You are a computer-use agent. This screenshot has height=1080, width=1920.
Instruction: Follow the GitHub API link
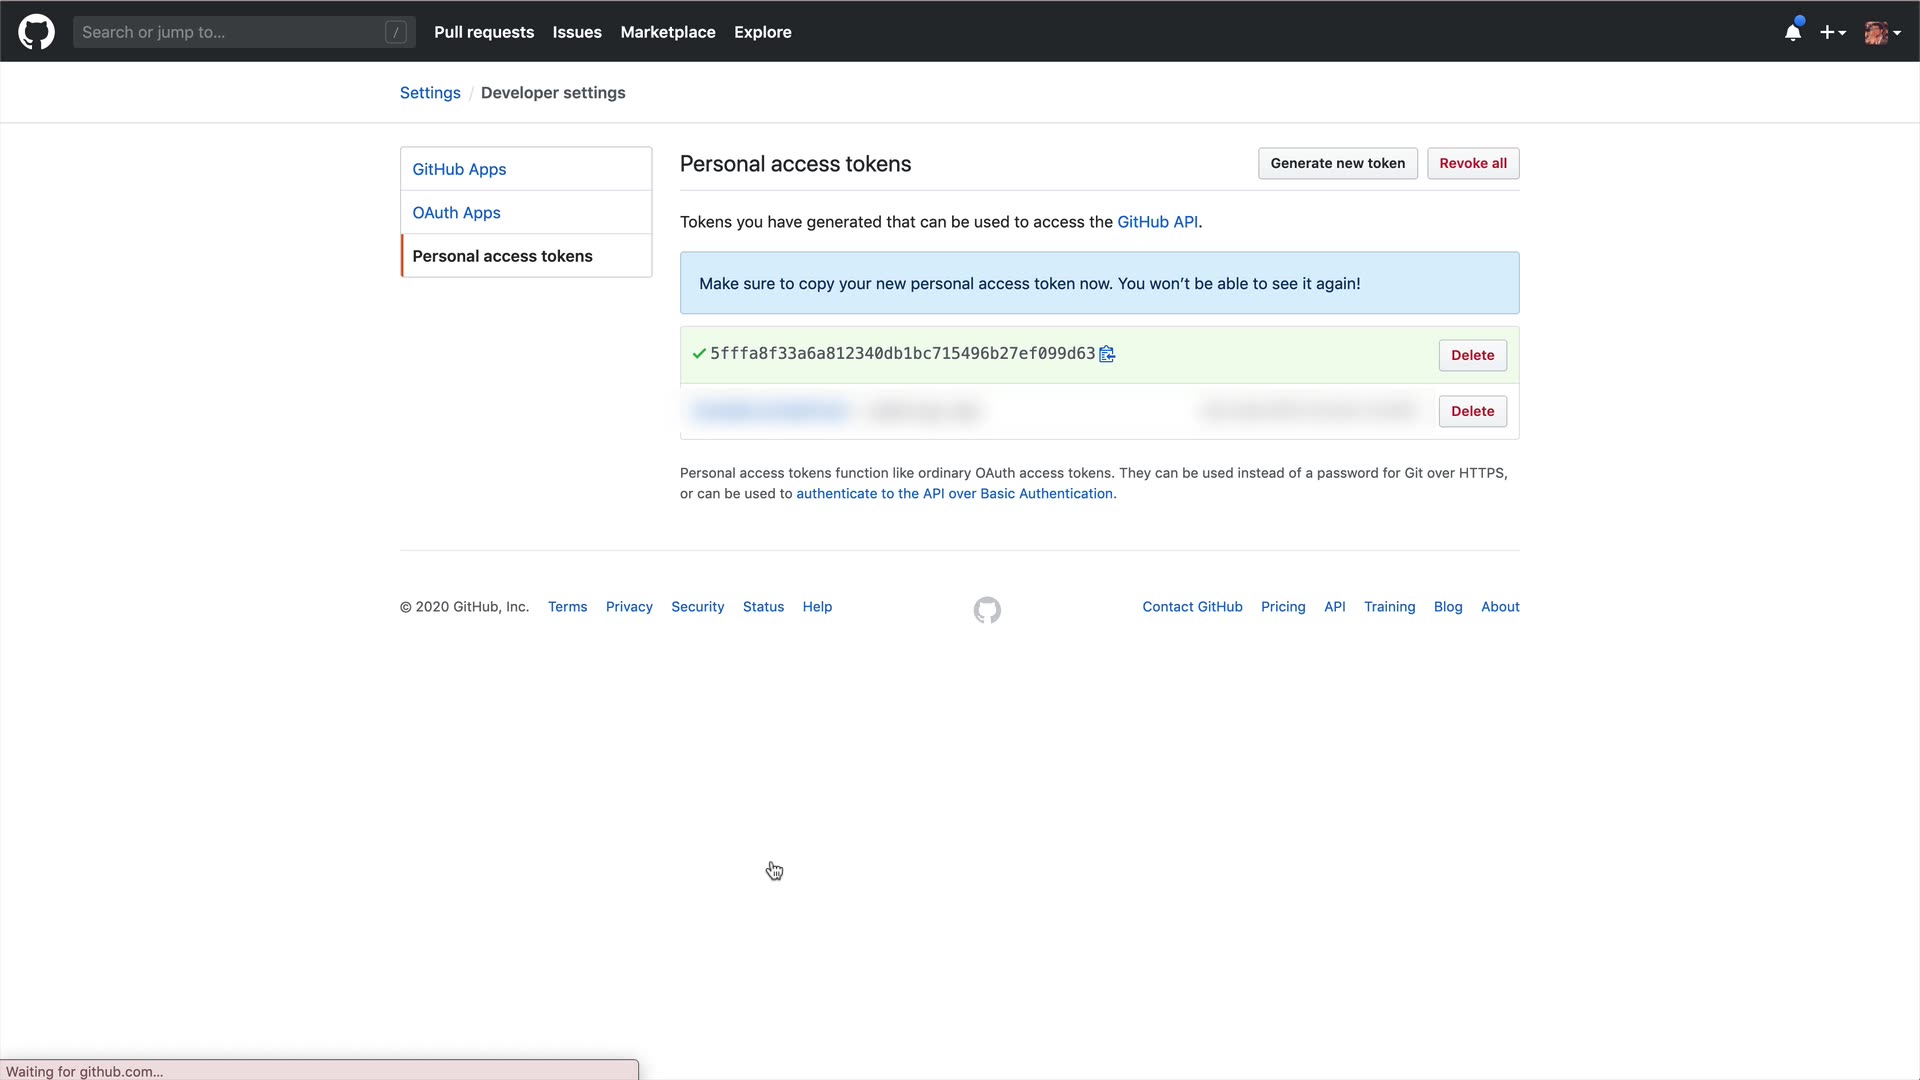(1157, 222)
